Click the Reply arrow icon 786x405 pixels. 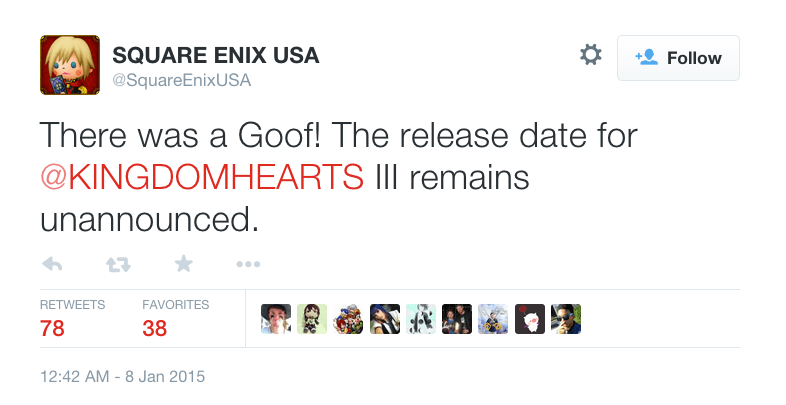pos(53,264)
